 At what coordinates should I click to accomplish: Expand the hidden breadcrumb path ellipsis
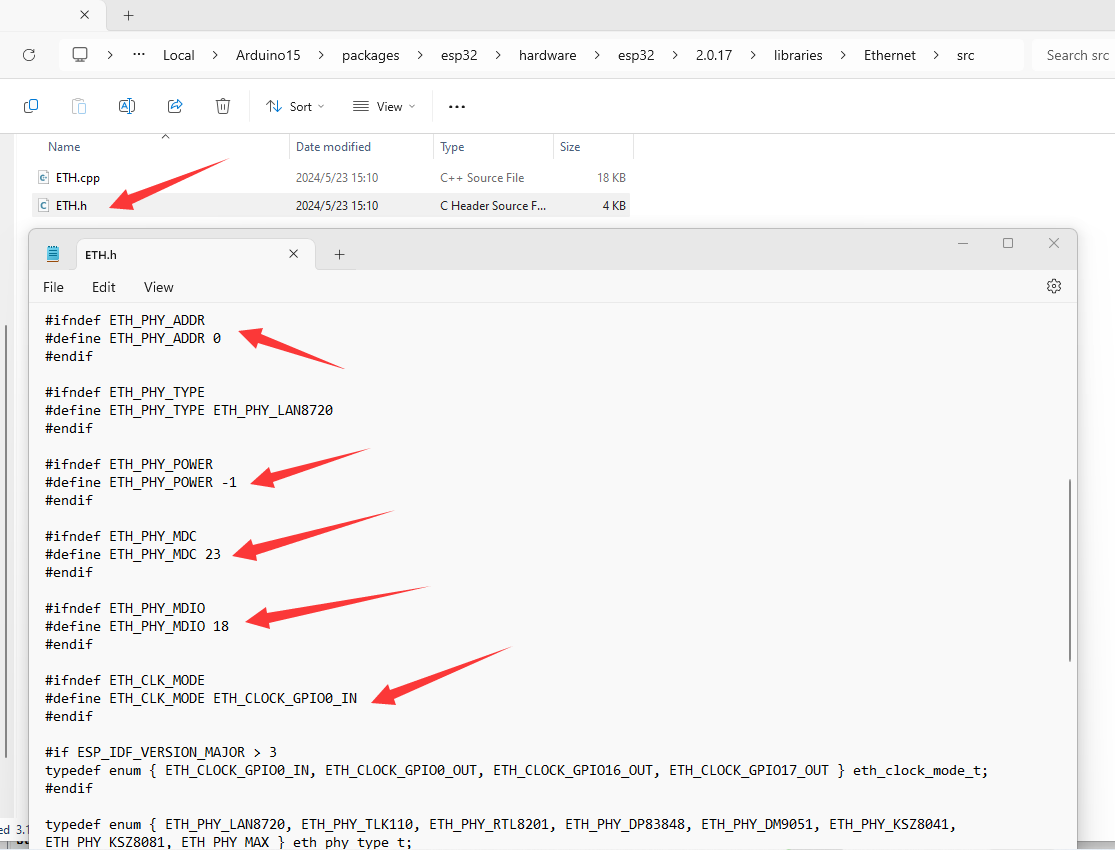[139, 55]
